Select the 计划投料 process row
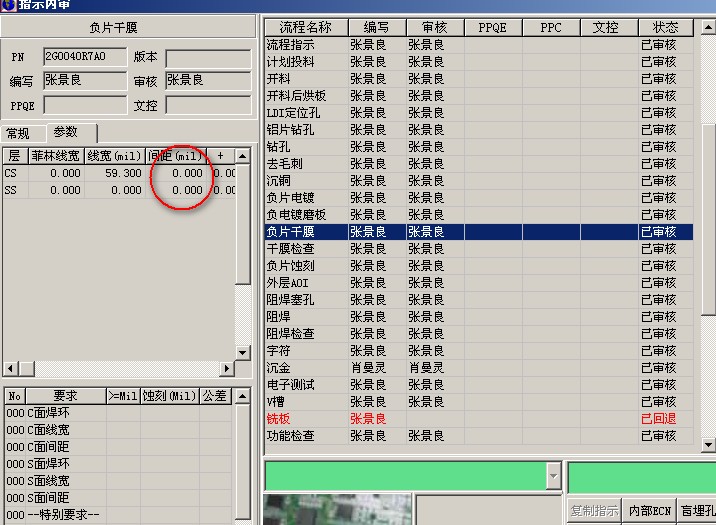716x525 pixels. (x=479, y=62)
